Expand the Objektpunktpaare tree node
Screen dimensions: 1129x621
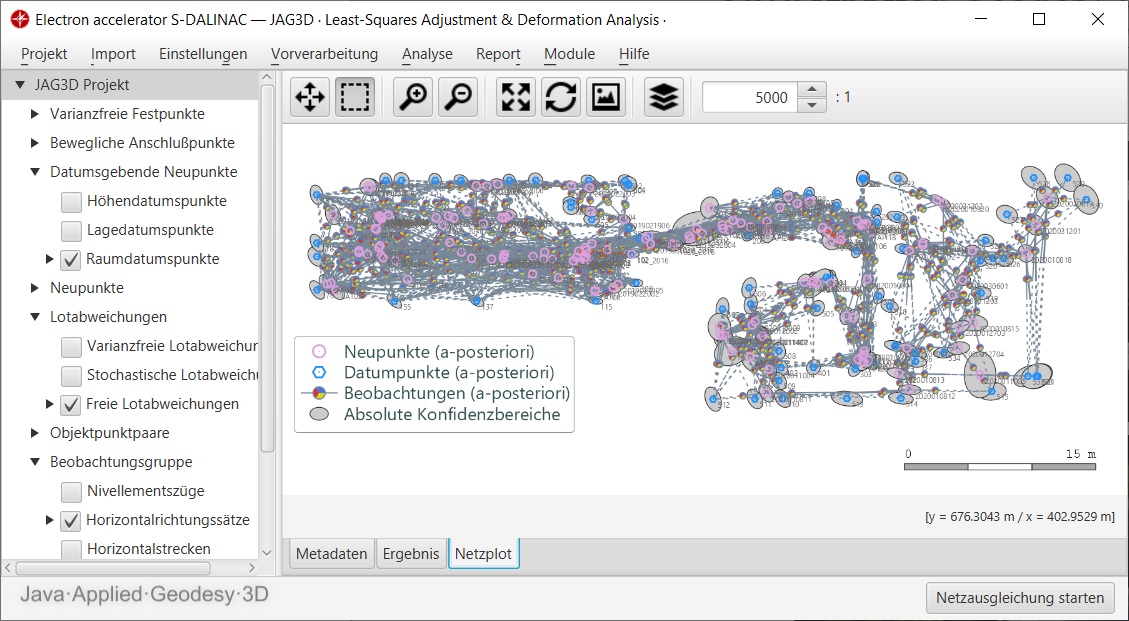click(x=35, y=434)
